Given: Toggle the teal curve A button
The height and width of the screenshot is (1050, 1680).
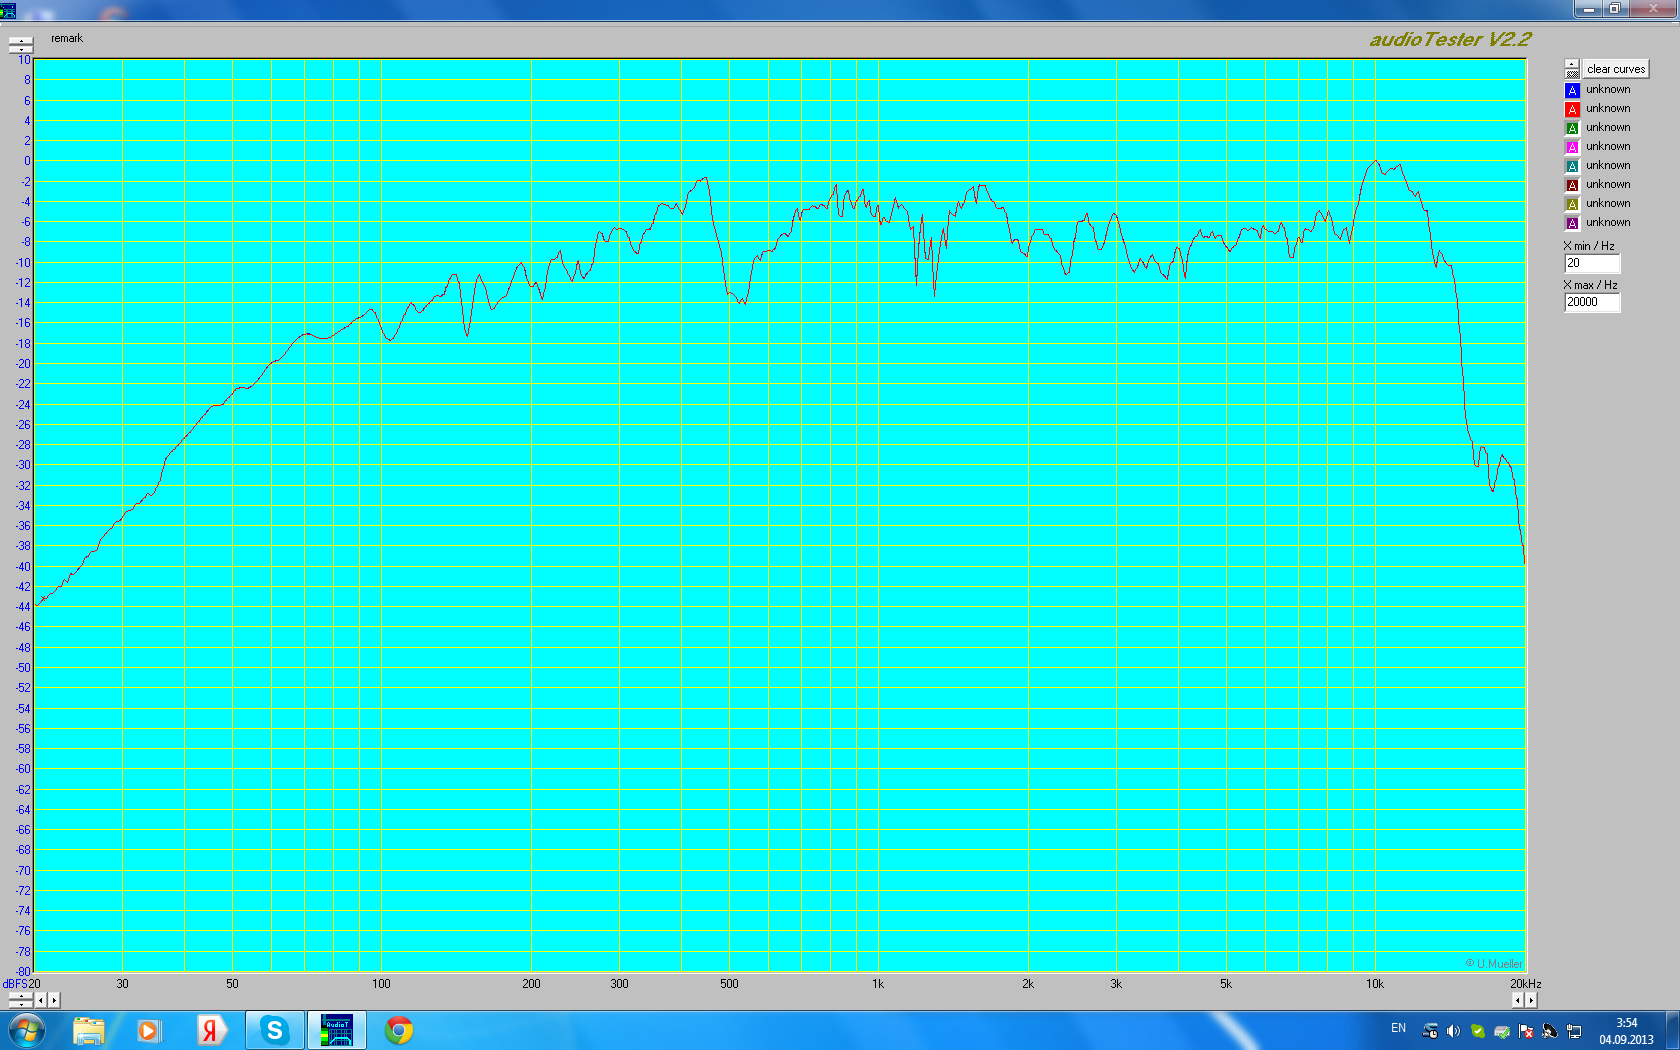Looking at the screenshot, I should (x=1572, y=166).
